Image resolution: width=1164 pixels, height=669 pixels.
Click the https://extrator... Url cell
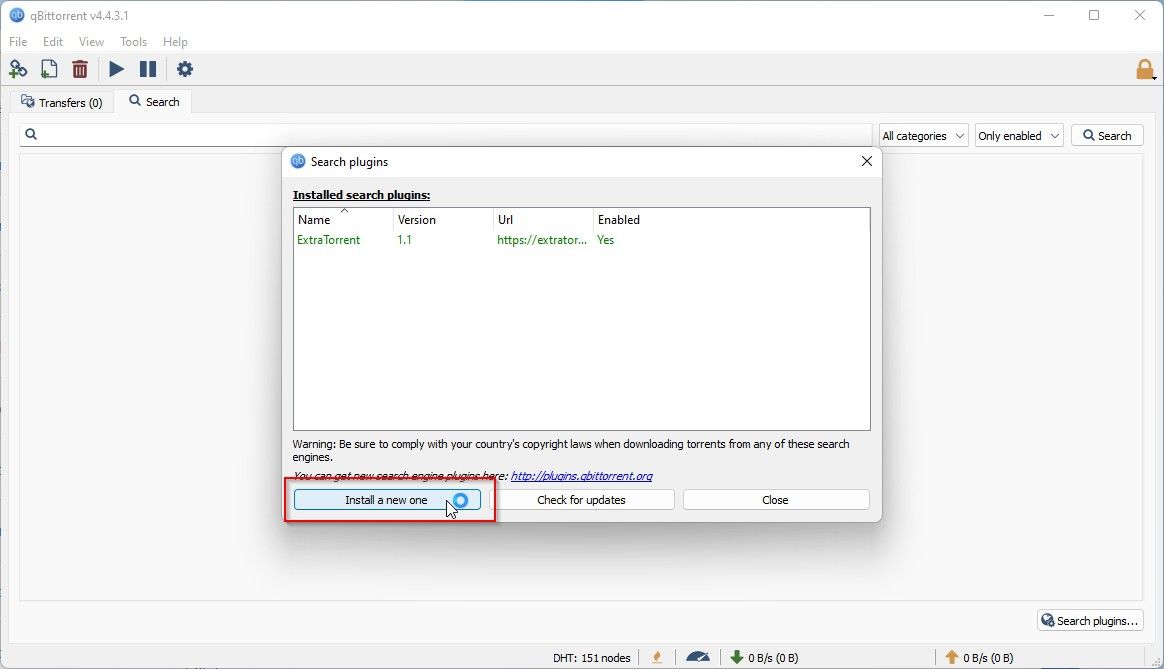pyautogui.click(x=542, y=240)
